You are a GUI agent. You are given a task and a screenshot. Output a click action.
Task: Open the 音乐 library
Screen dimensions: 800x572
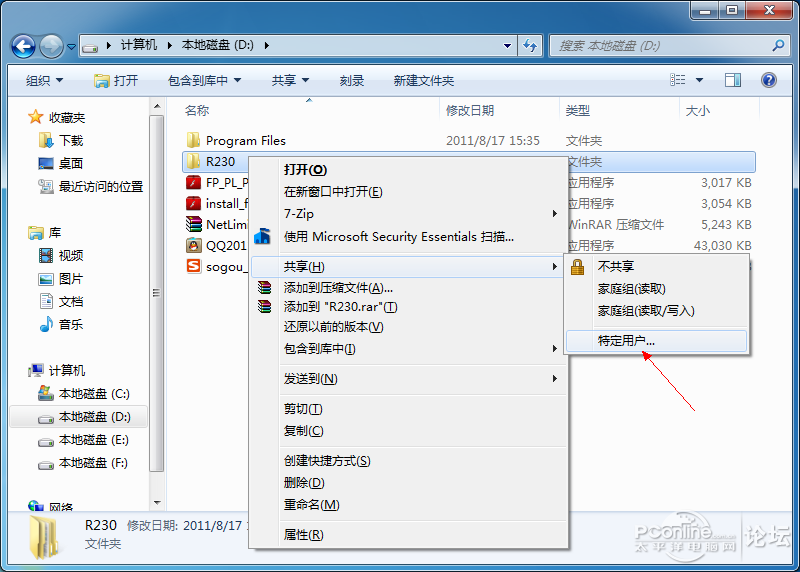pyautogui.click(x=71, y=325)
